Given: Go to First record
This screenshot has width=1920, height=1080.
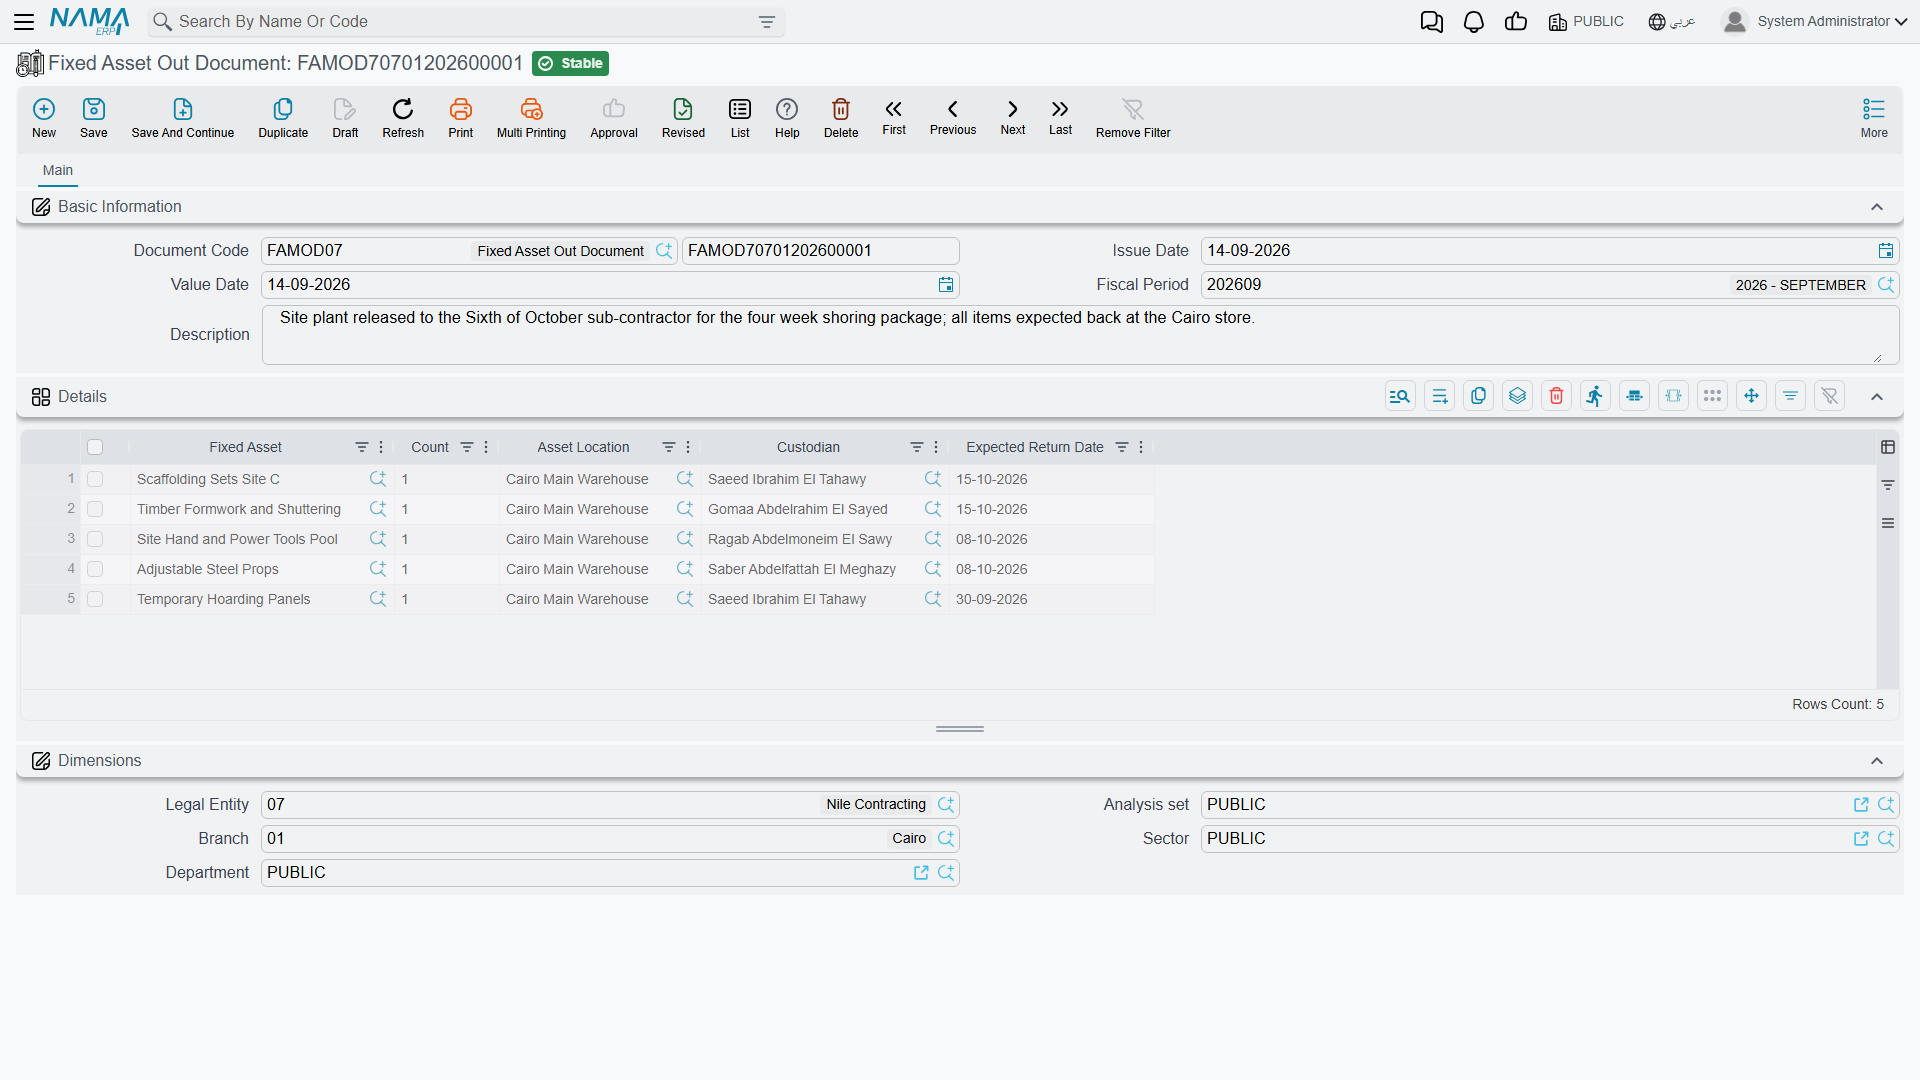Looking at the screenshot, I should (x=894, y=109).
